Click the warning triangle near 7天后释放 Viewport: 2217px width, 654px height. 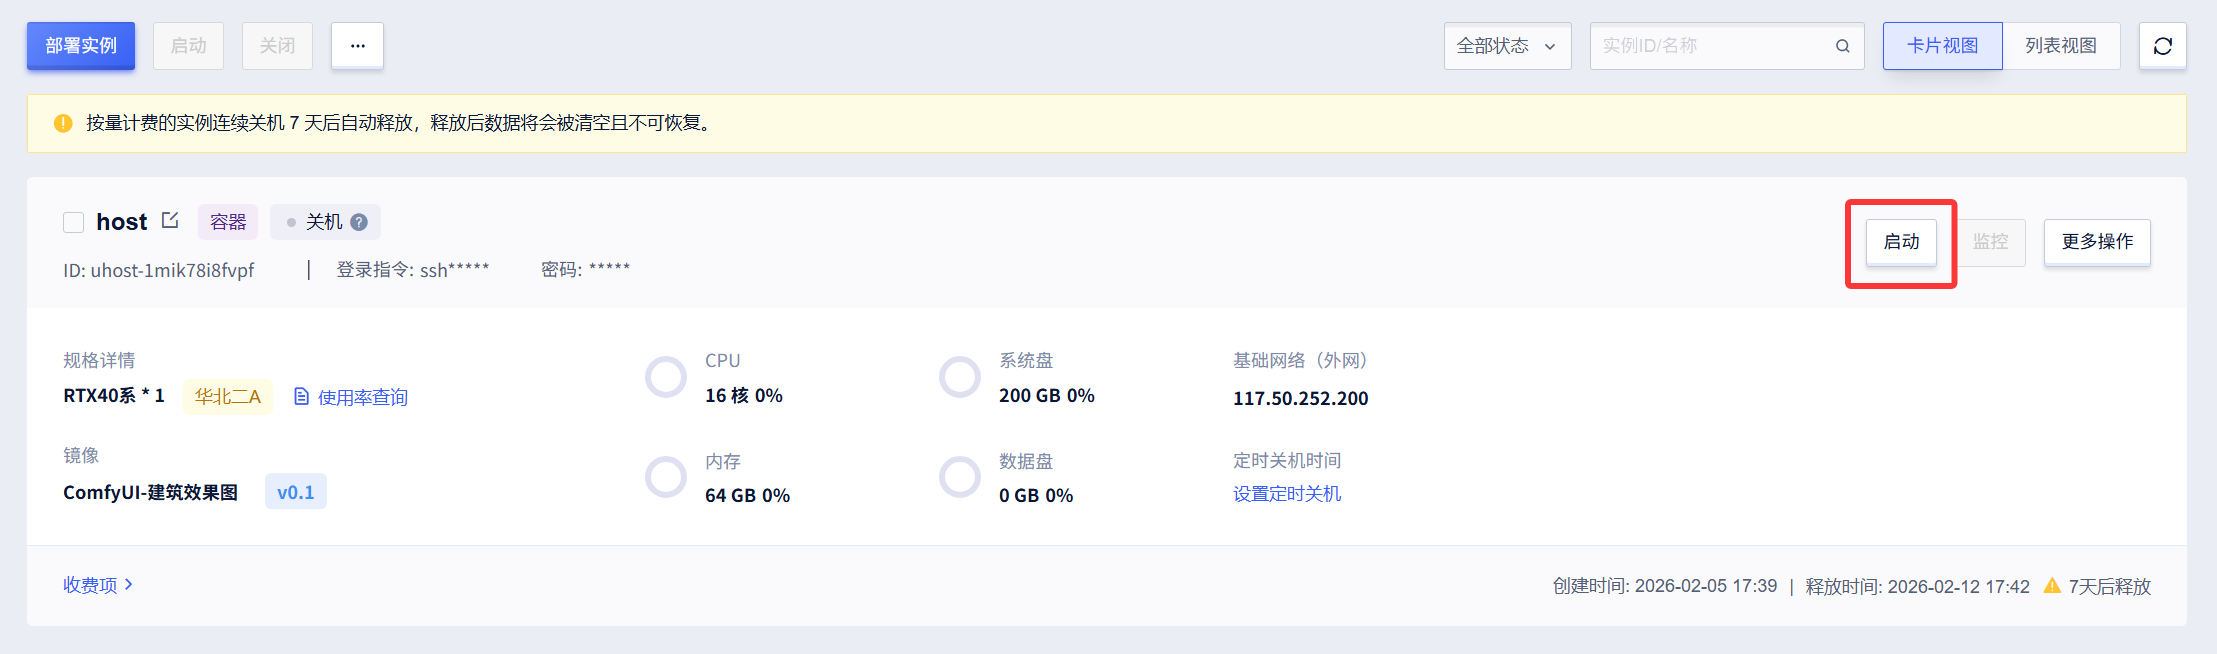click(x=2052, y=585)
